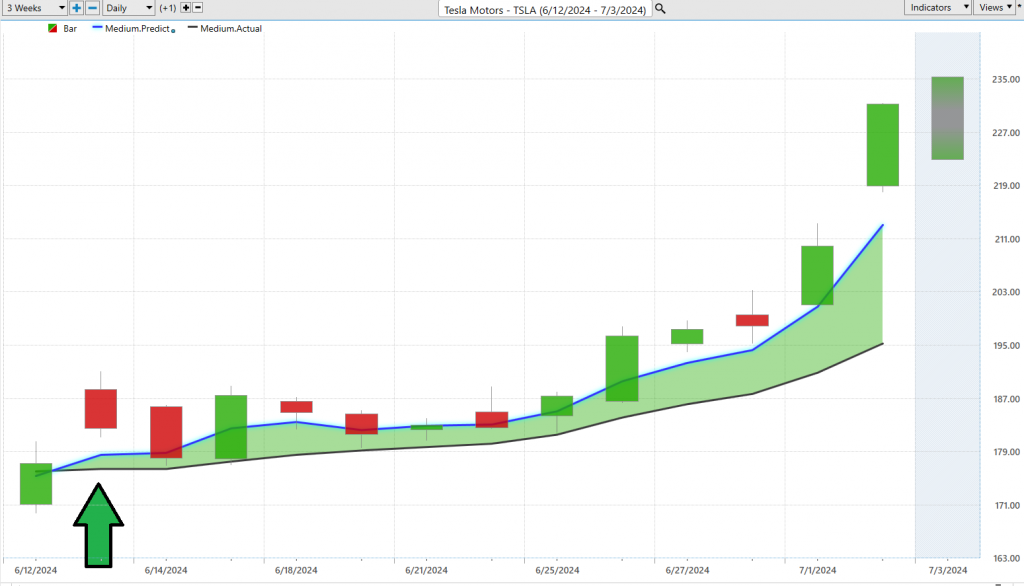Click the blue plus button beside 3 Weeks
The width and height of the screenshot is (1024, 586).
(76, 8)
